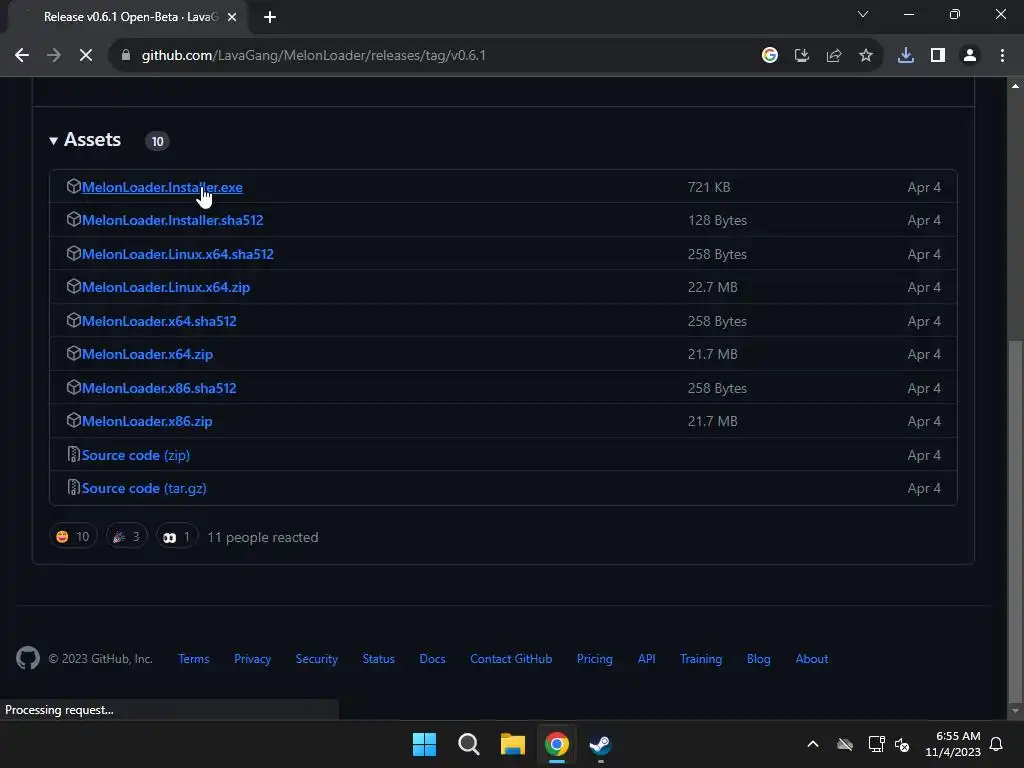Show hidden system tray icons
Viewport: 1024px width, 768px height.
point(813,744)
